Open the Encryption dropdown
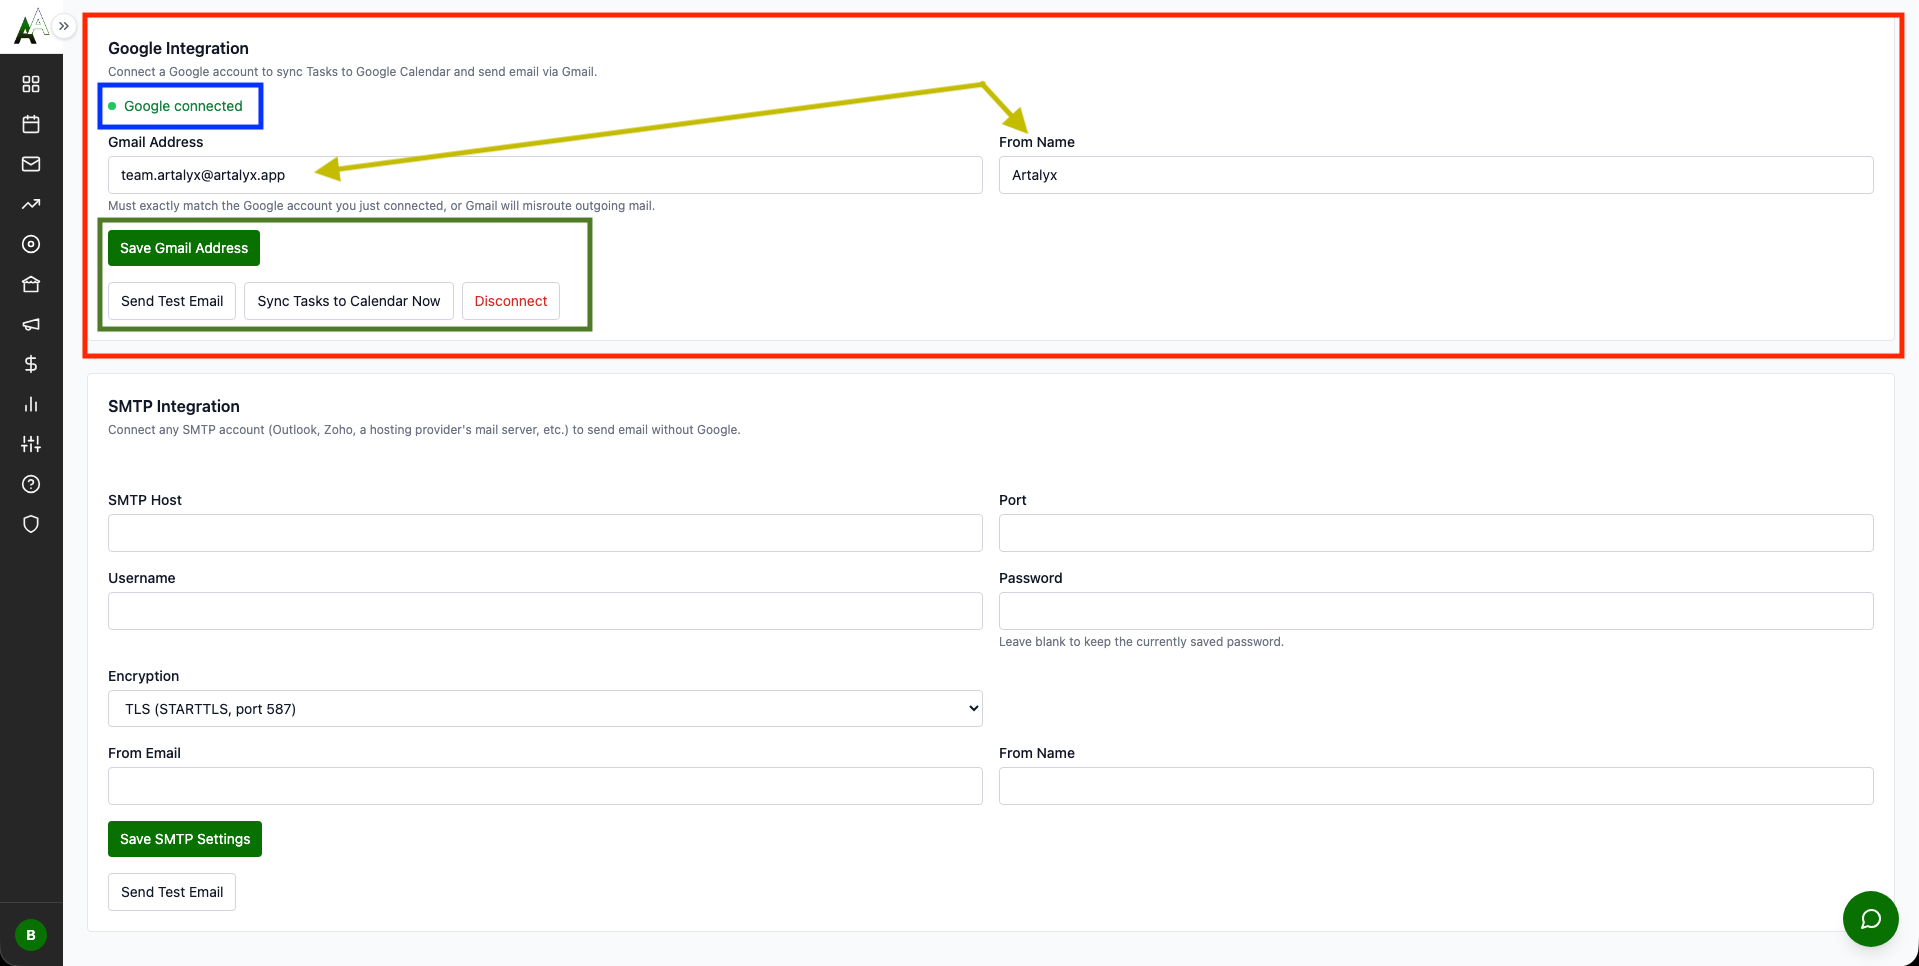Screen dimensions: 1919x966 [x=545, y=709]
